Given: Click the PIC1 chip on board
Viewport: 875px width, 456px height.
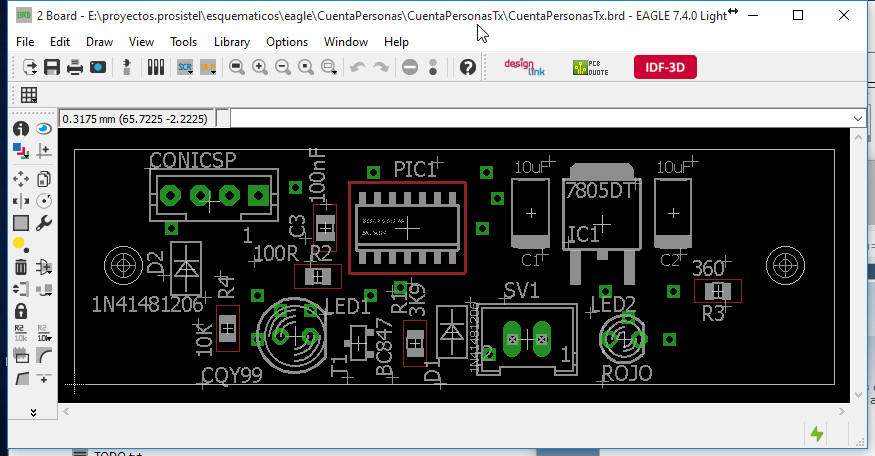Looking at the screenshot, I should point(407,228).
